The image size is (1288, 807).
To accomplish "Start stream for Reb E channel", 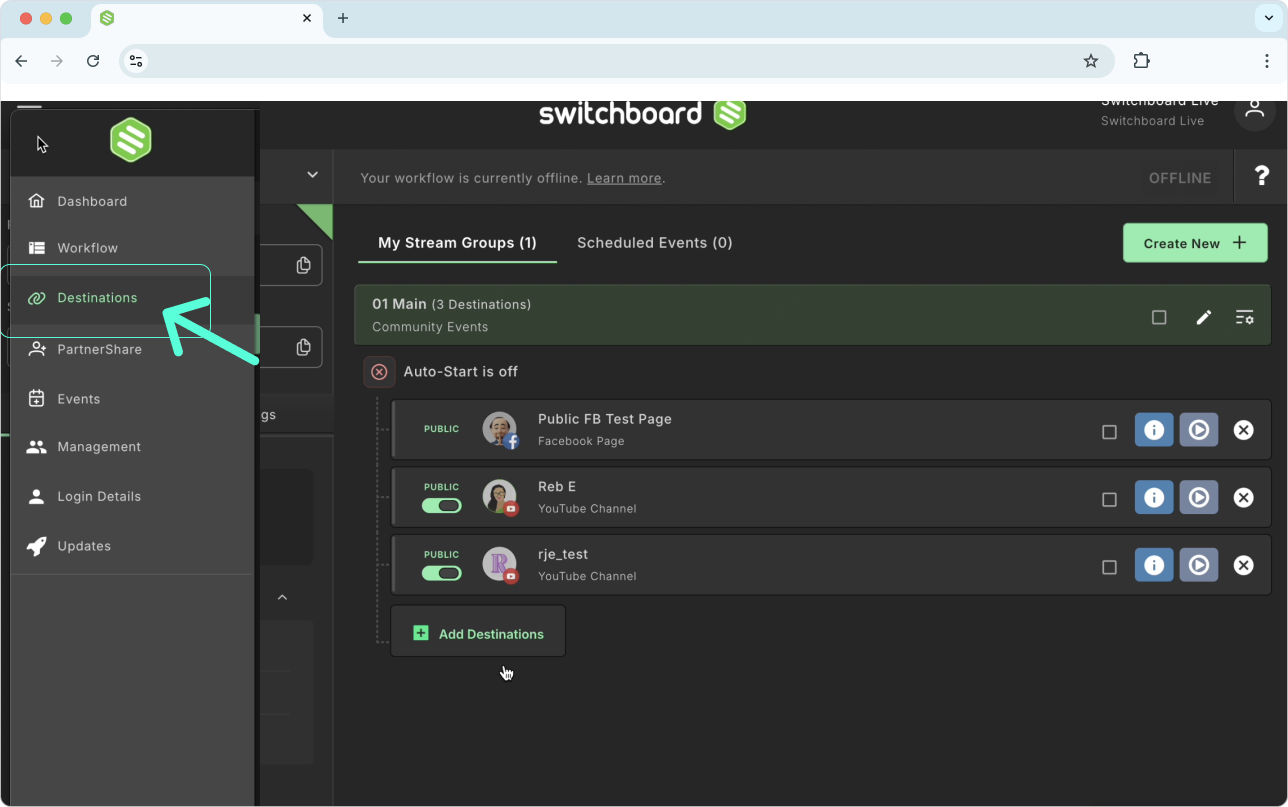I will click(1199, 497).
